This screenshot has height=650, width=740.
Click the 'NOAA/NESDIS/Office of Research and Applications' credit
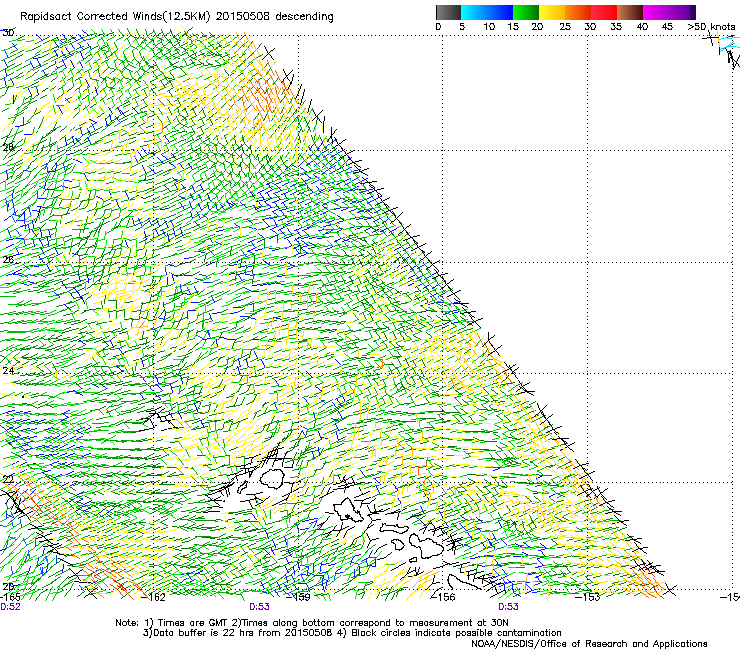tap(589, 644)
